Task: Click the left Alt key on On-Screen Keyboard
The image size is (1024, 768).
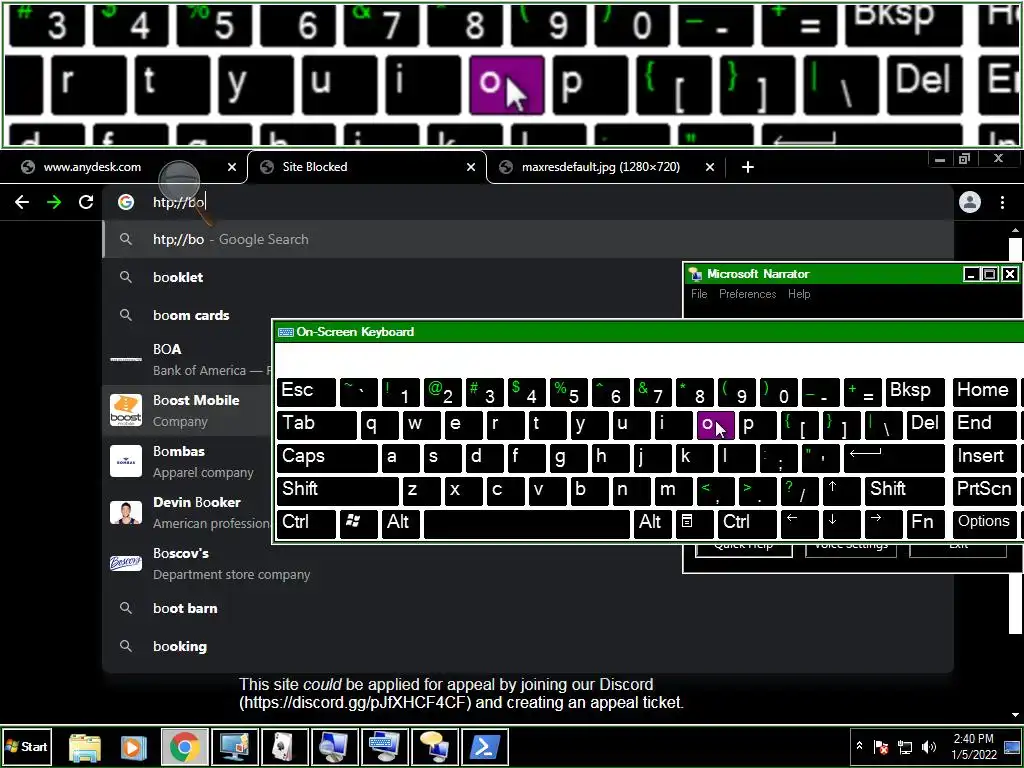Action: pyautogui.click(x=400, y=524)
